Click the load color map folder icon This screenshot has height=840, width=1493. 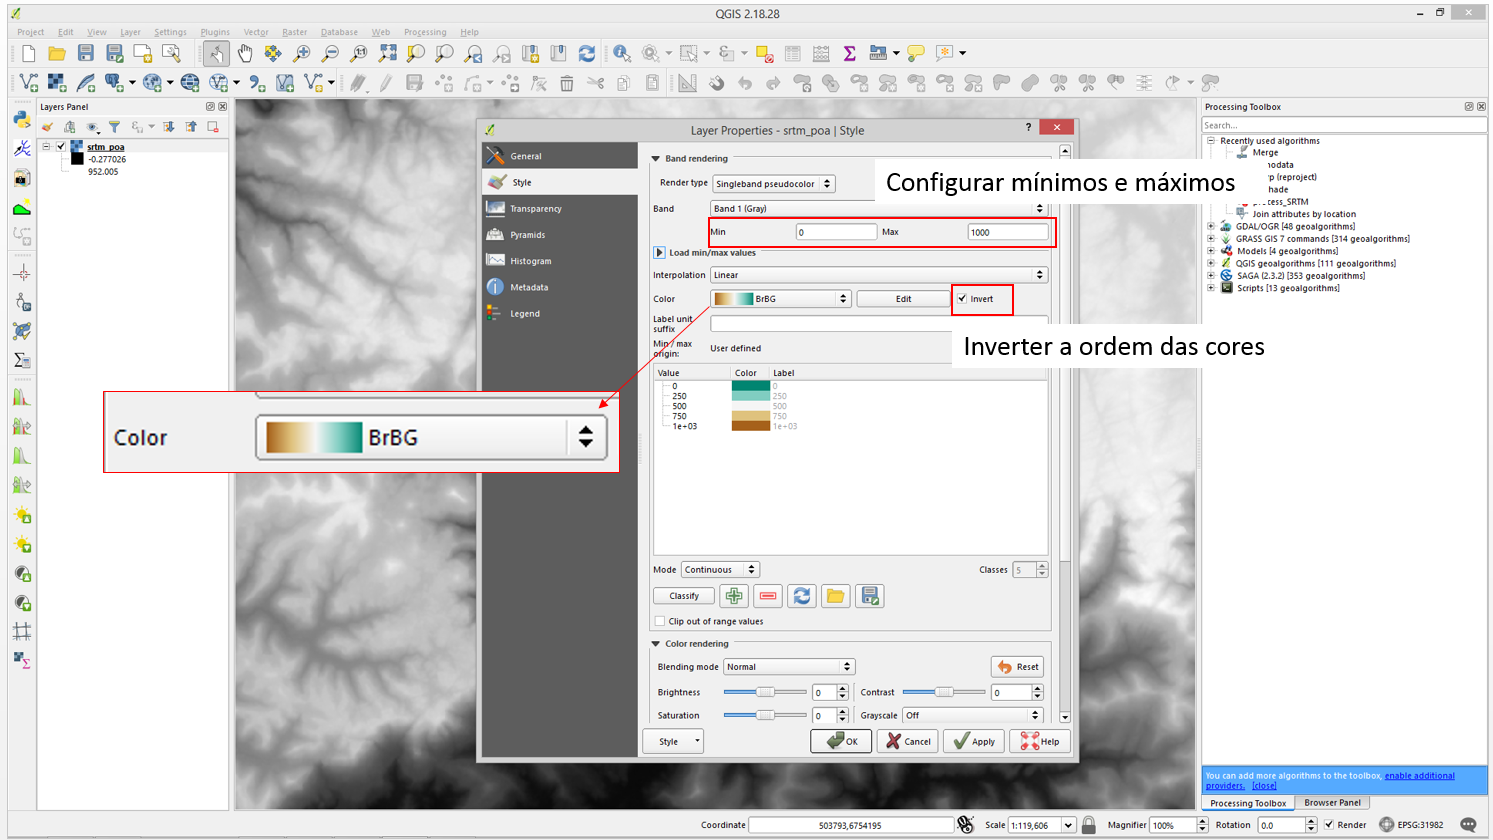click(x=835, y=596)
